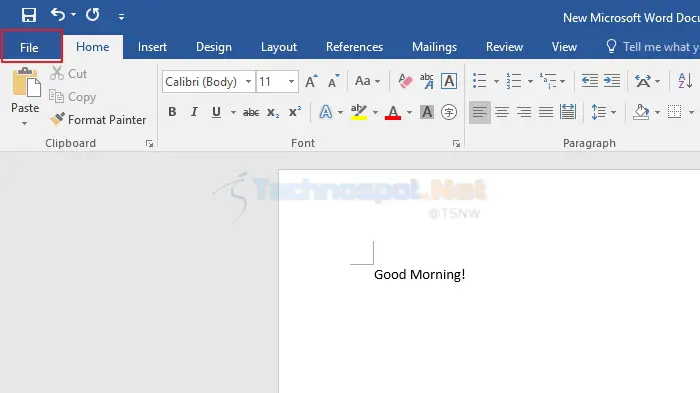
Task: Click the Good Morning! text in document
Action: point(420,274)
